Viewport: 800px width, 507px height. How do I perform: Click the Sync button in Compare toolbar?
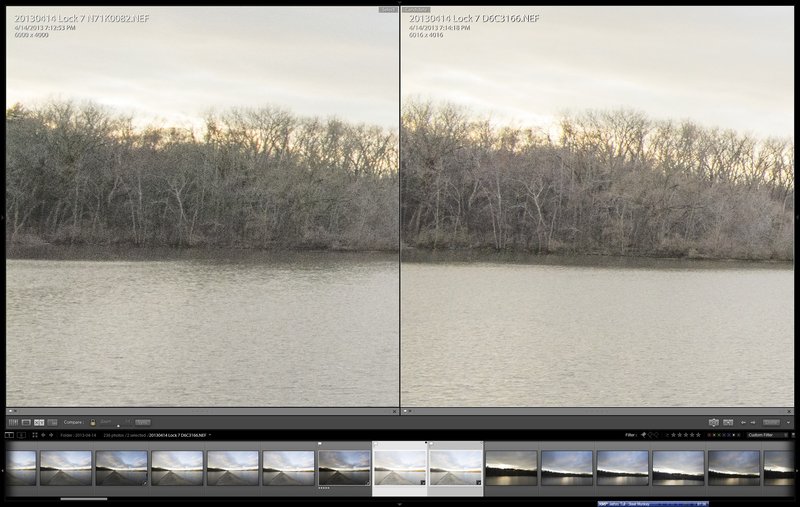(x=143, y=422)
